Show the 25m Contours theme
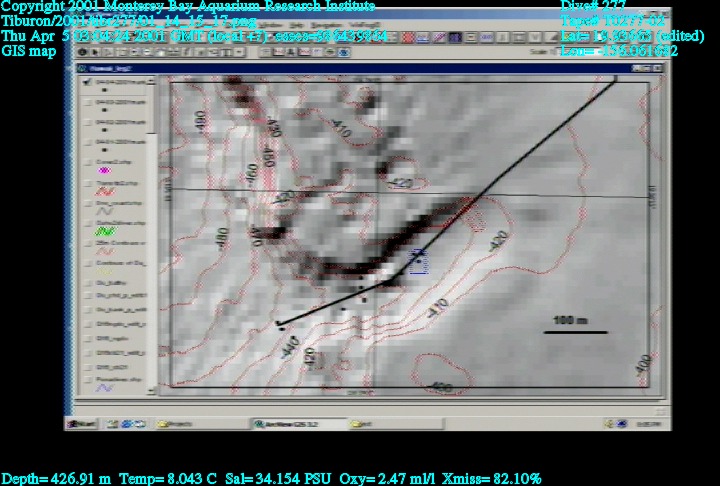The height and width of the screenshot is (486, 720). pos(88,243)
